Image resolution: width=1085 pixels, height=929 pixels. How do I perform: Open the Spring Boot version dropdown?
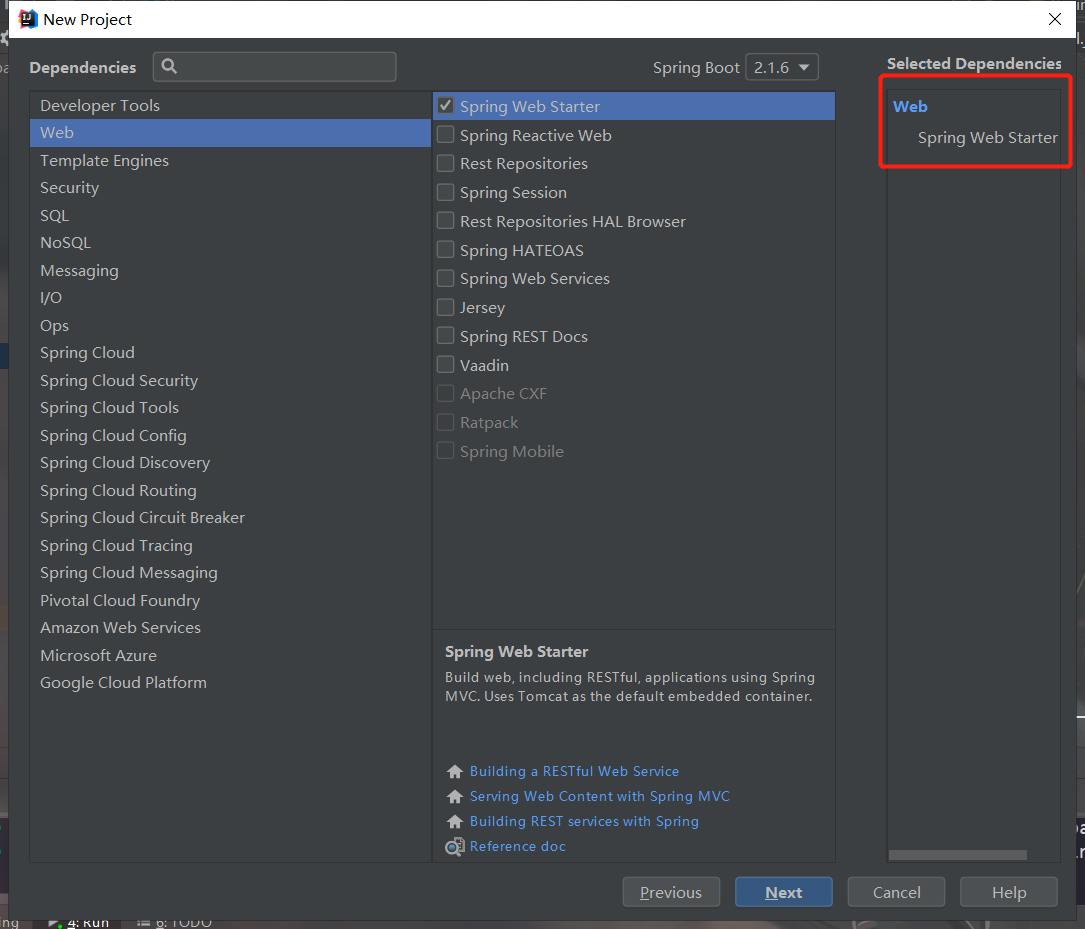pyautogui.click(x=781, y=67)
